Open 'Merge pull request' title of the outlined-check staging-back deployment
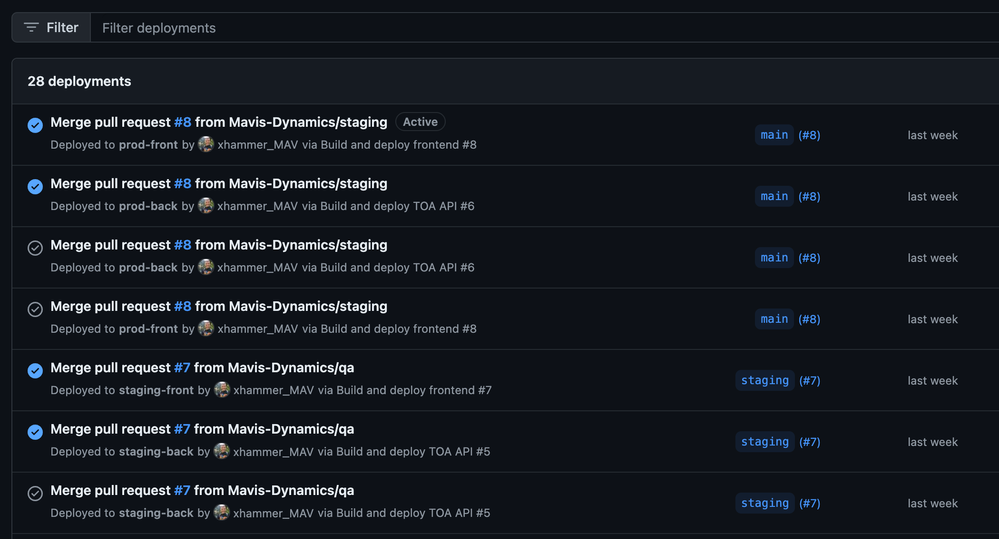Screen dimensions: 999x539 click(x=202, y=491)
